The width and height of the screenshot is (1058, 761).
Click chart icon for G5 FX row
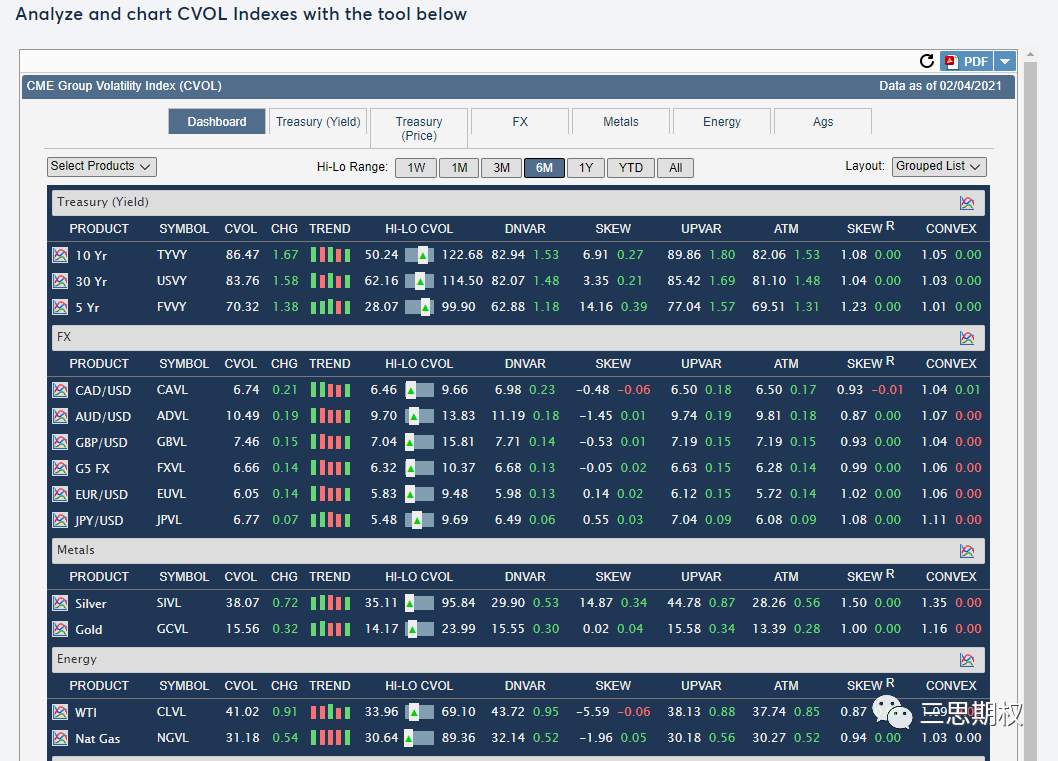pyautogui.click(x=60, y=468)
